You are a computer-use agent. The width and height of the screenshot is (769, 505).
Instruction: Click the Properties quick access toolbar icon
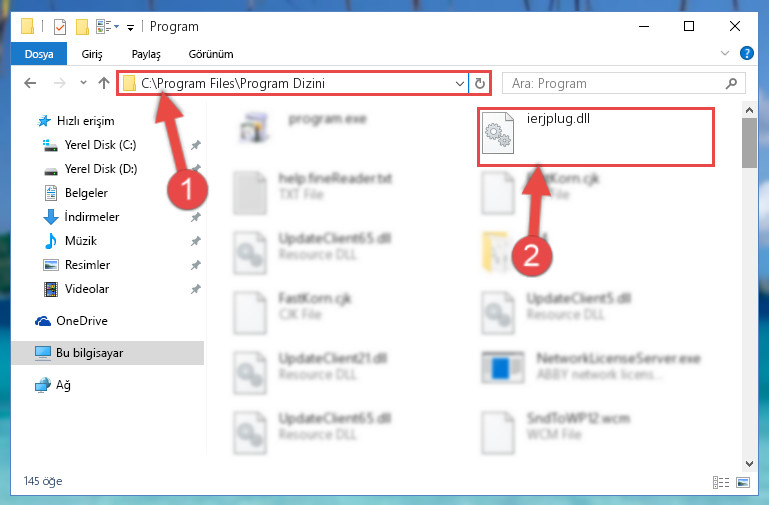click(x=60, y=26)
